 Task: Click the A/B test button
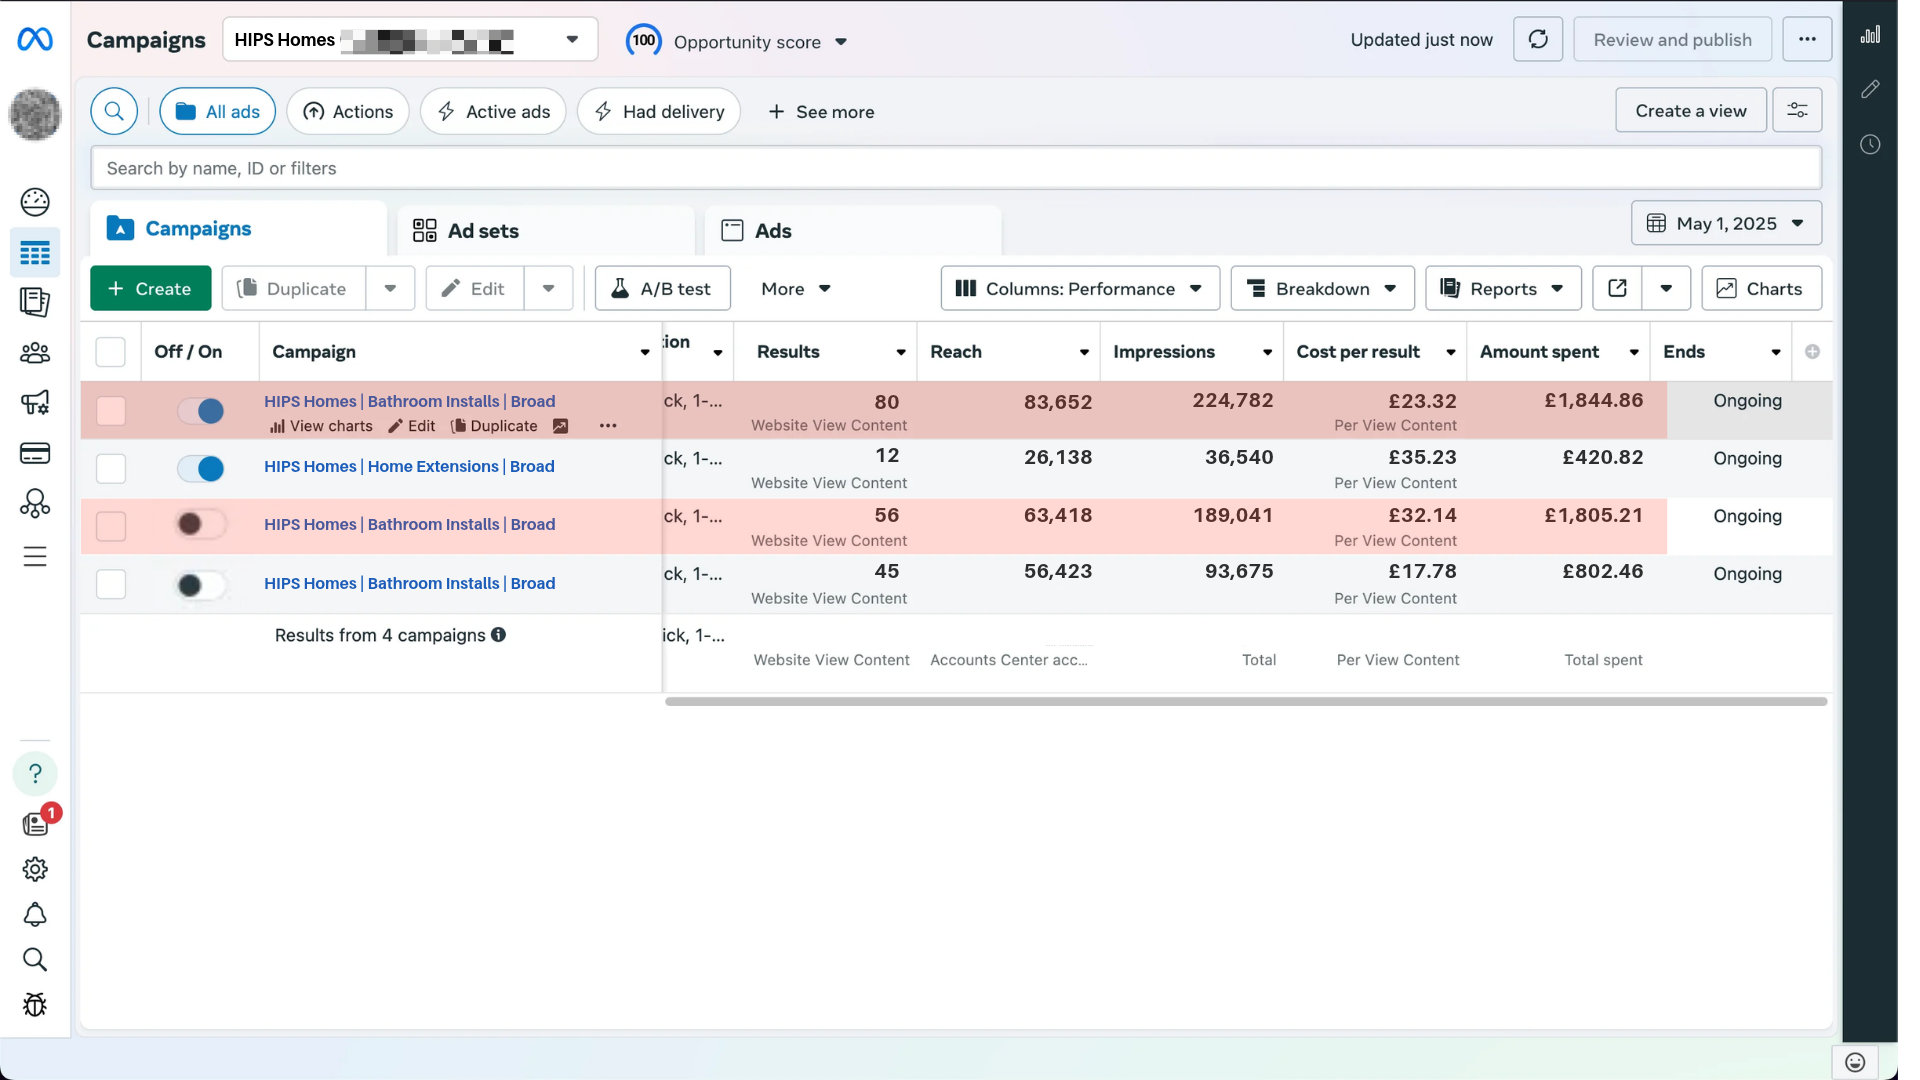pyautogui.click(x=662, y=289)
